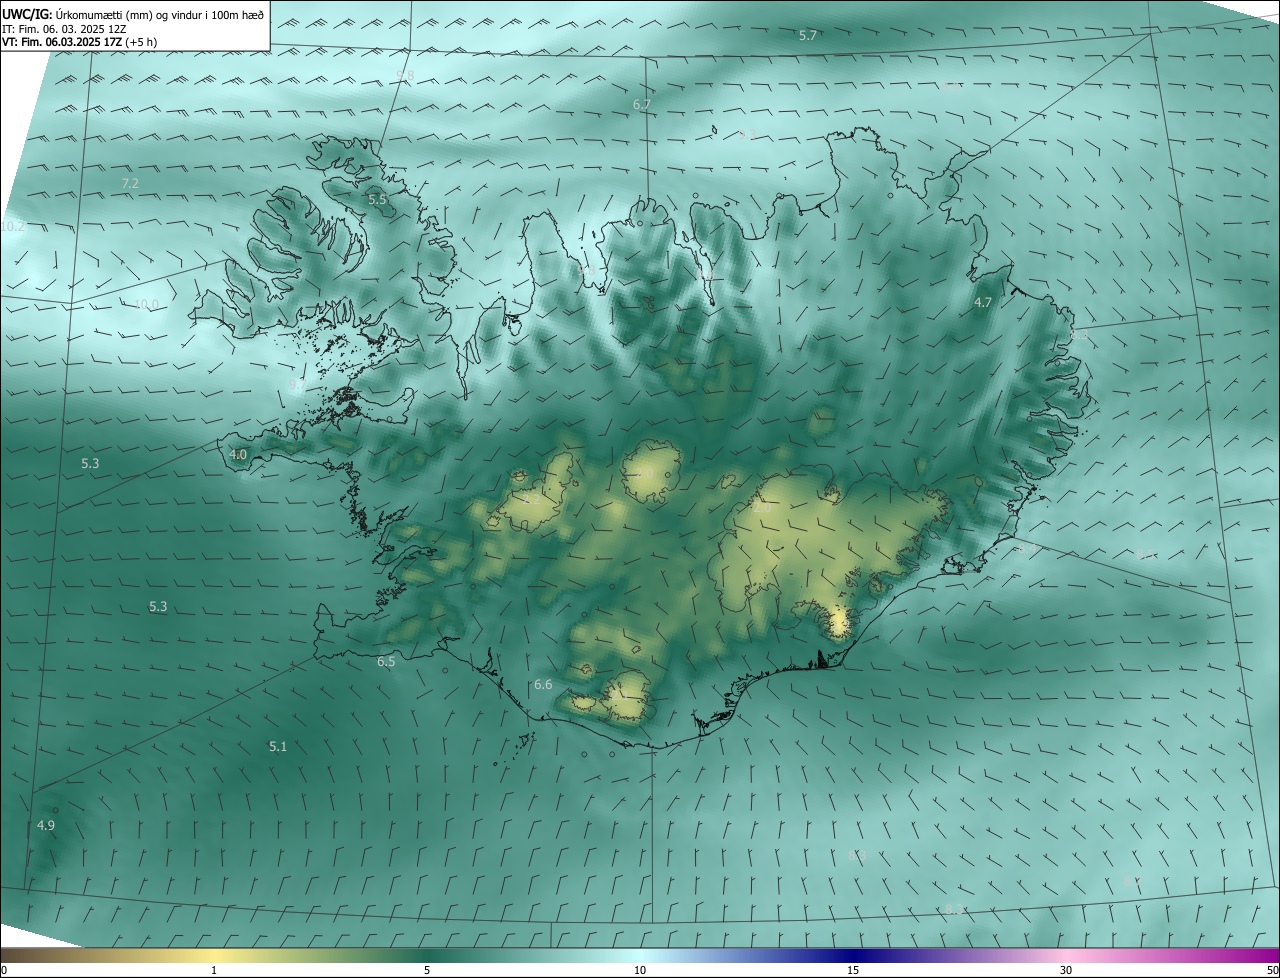Image resolution: width=1280 pixels, height=978 pixels.
Task: Click the 10.0 value label on the map
Action: pyautogui.click(x=146, y=304)
